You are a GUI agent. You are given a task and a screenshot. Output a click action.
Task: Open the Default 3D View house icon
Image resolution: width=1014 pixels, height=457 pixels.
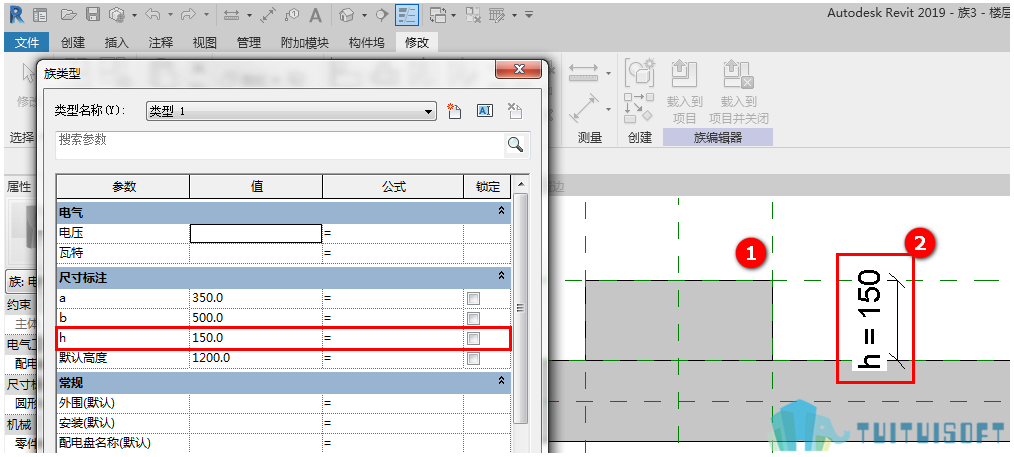pyautogui.click(x=347, y=14)
